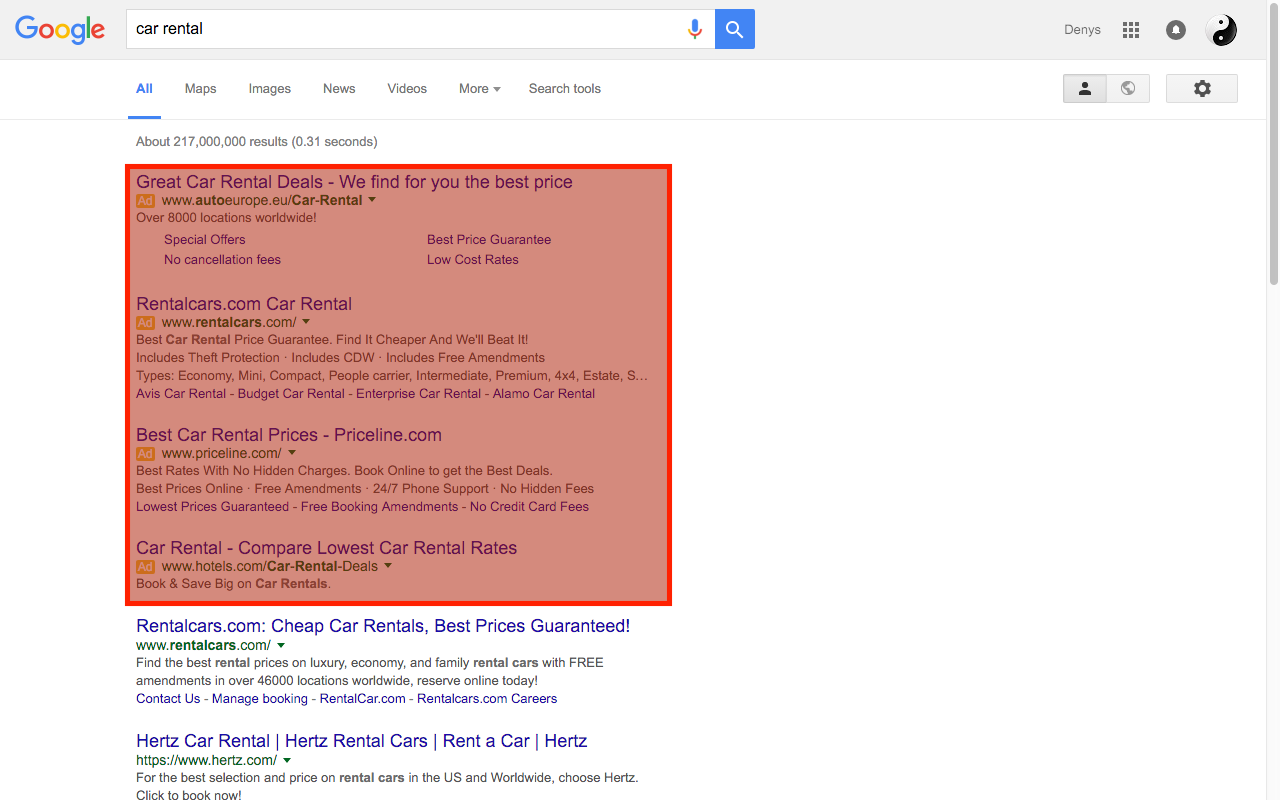The height and width of the screenshot is (800, 1280).
Task: Expand the More dropdown menu
Action: (480, 89)
